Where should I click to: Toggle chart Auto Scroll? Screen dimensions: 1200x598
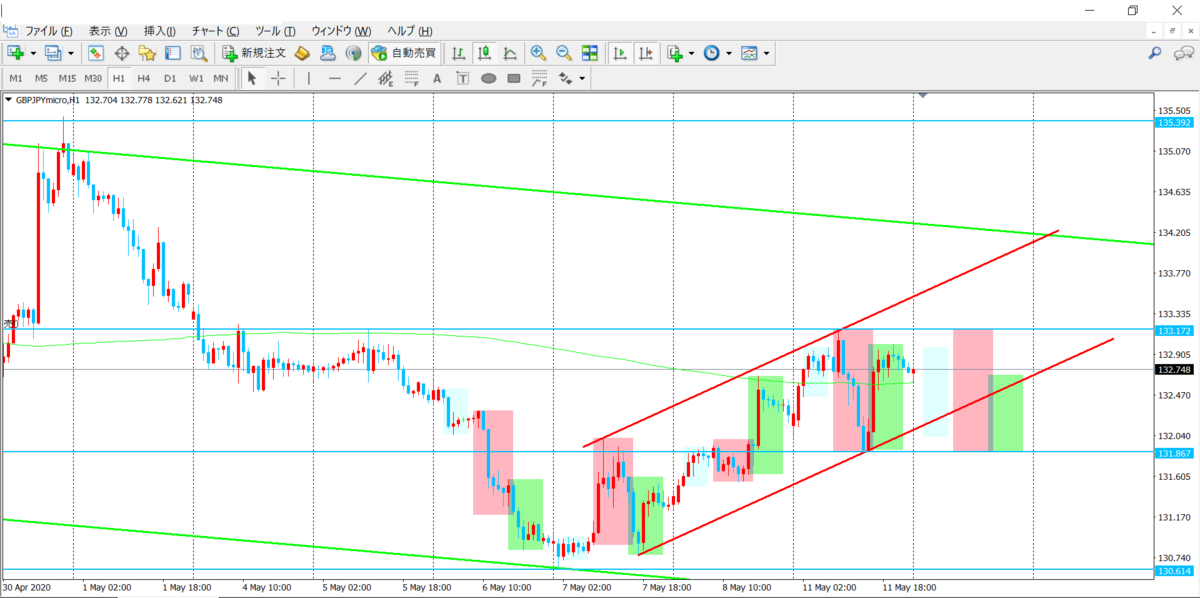click(x=620, y=53)
